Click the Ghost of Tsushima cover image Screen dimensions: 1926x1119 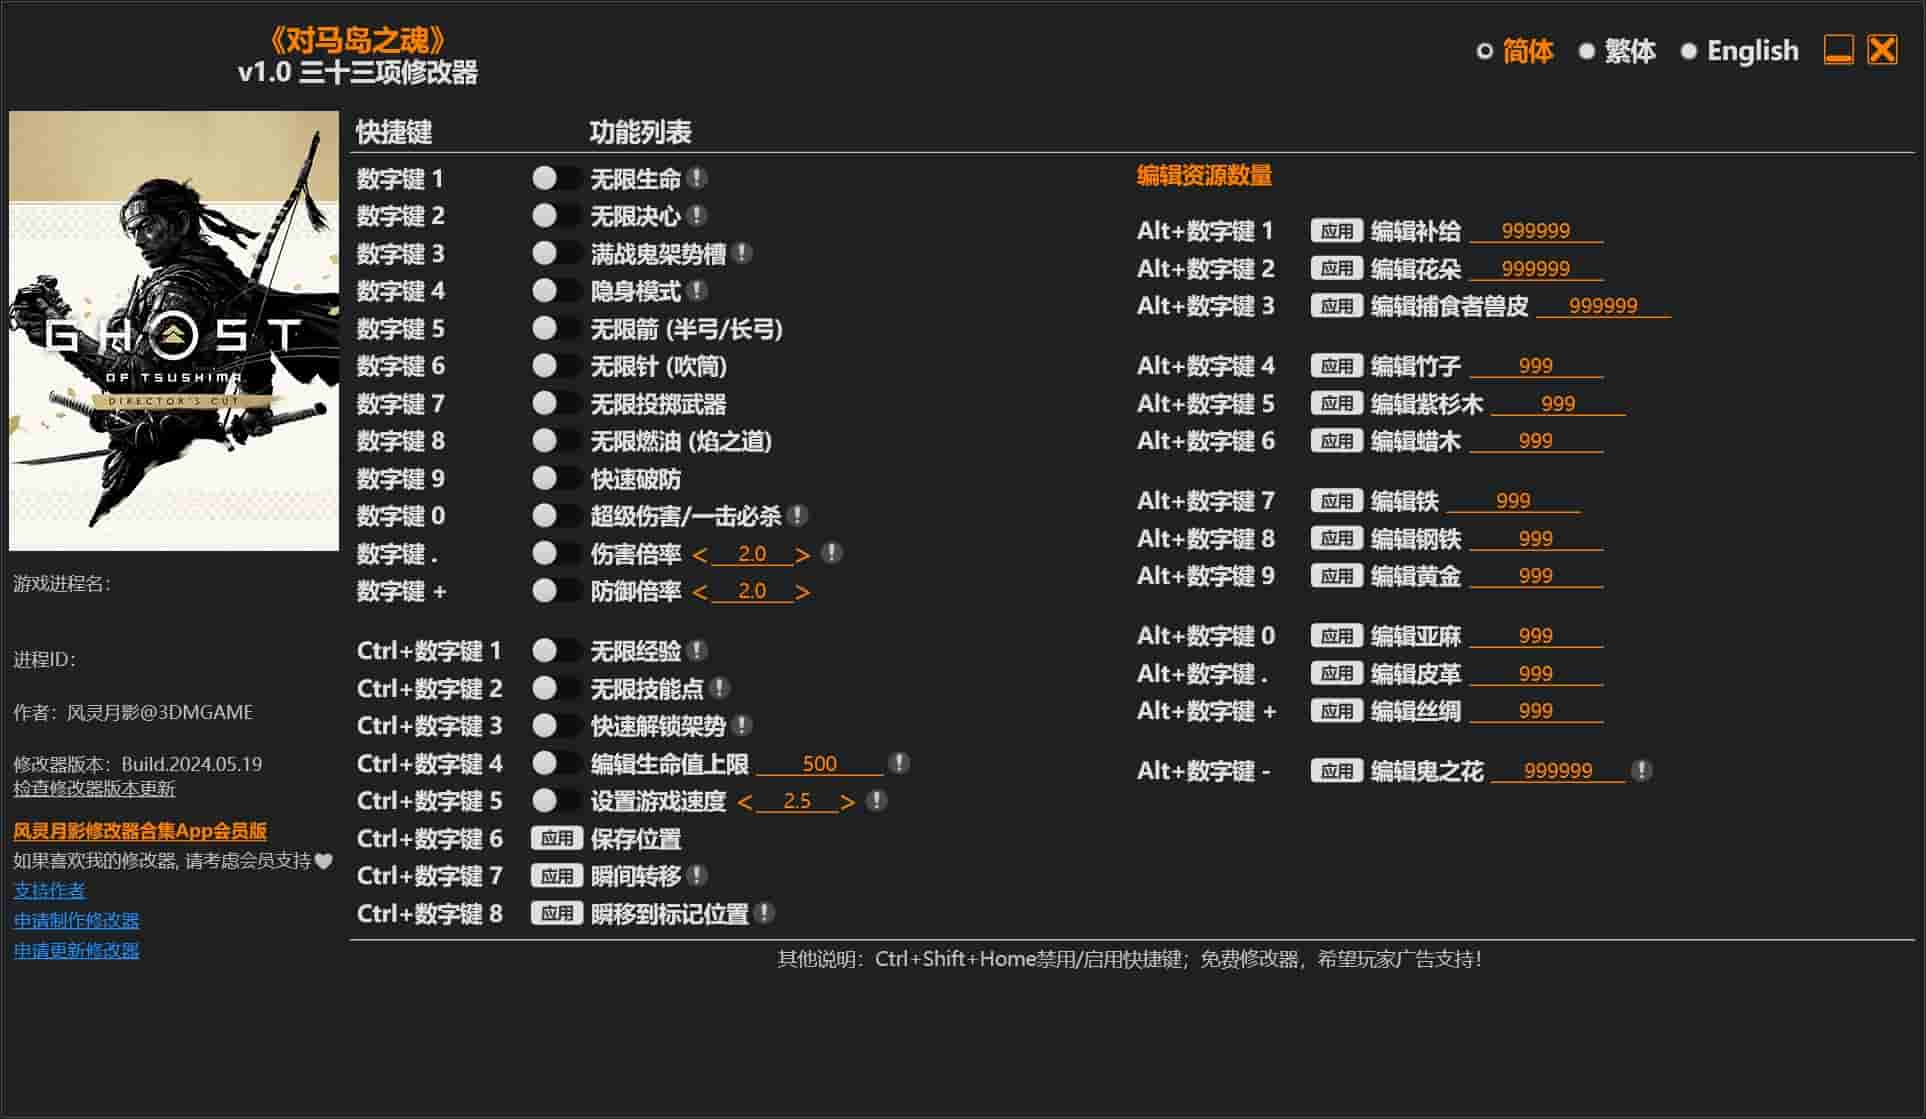tap(174, 330)
